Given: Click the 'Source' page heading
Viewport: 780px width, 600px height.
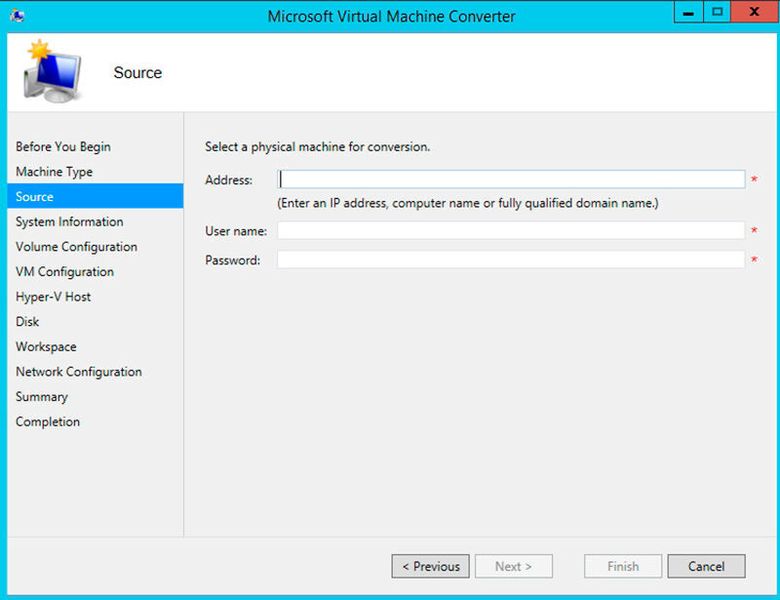Looking at the screenshot, I should pos(138,73).
